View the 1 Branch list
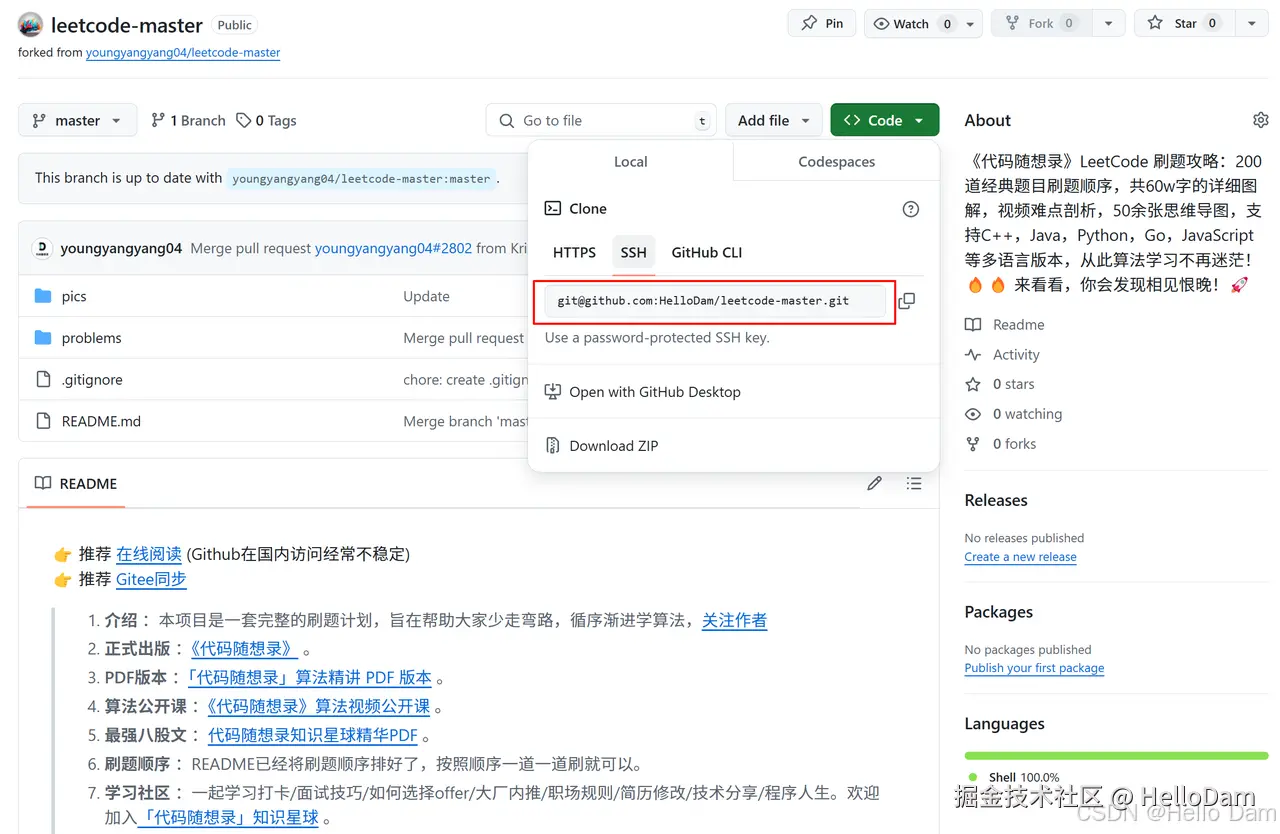The image size is (1280, 834). point(188,120)
